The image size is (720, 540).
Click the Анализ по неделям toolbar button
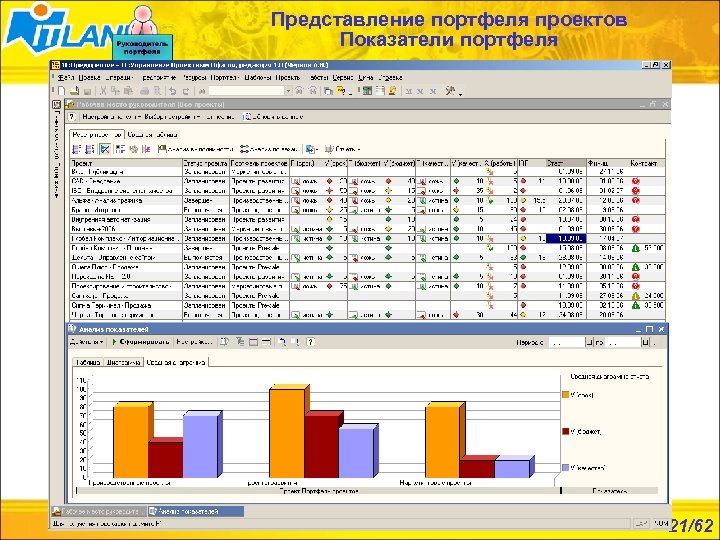pos(269,149)
